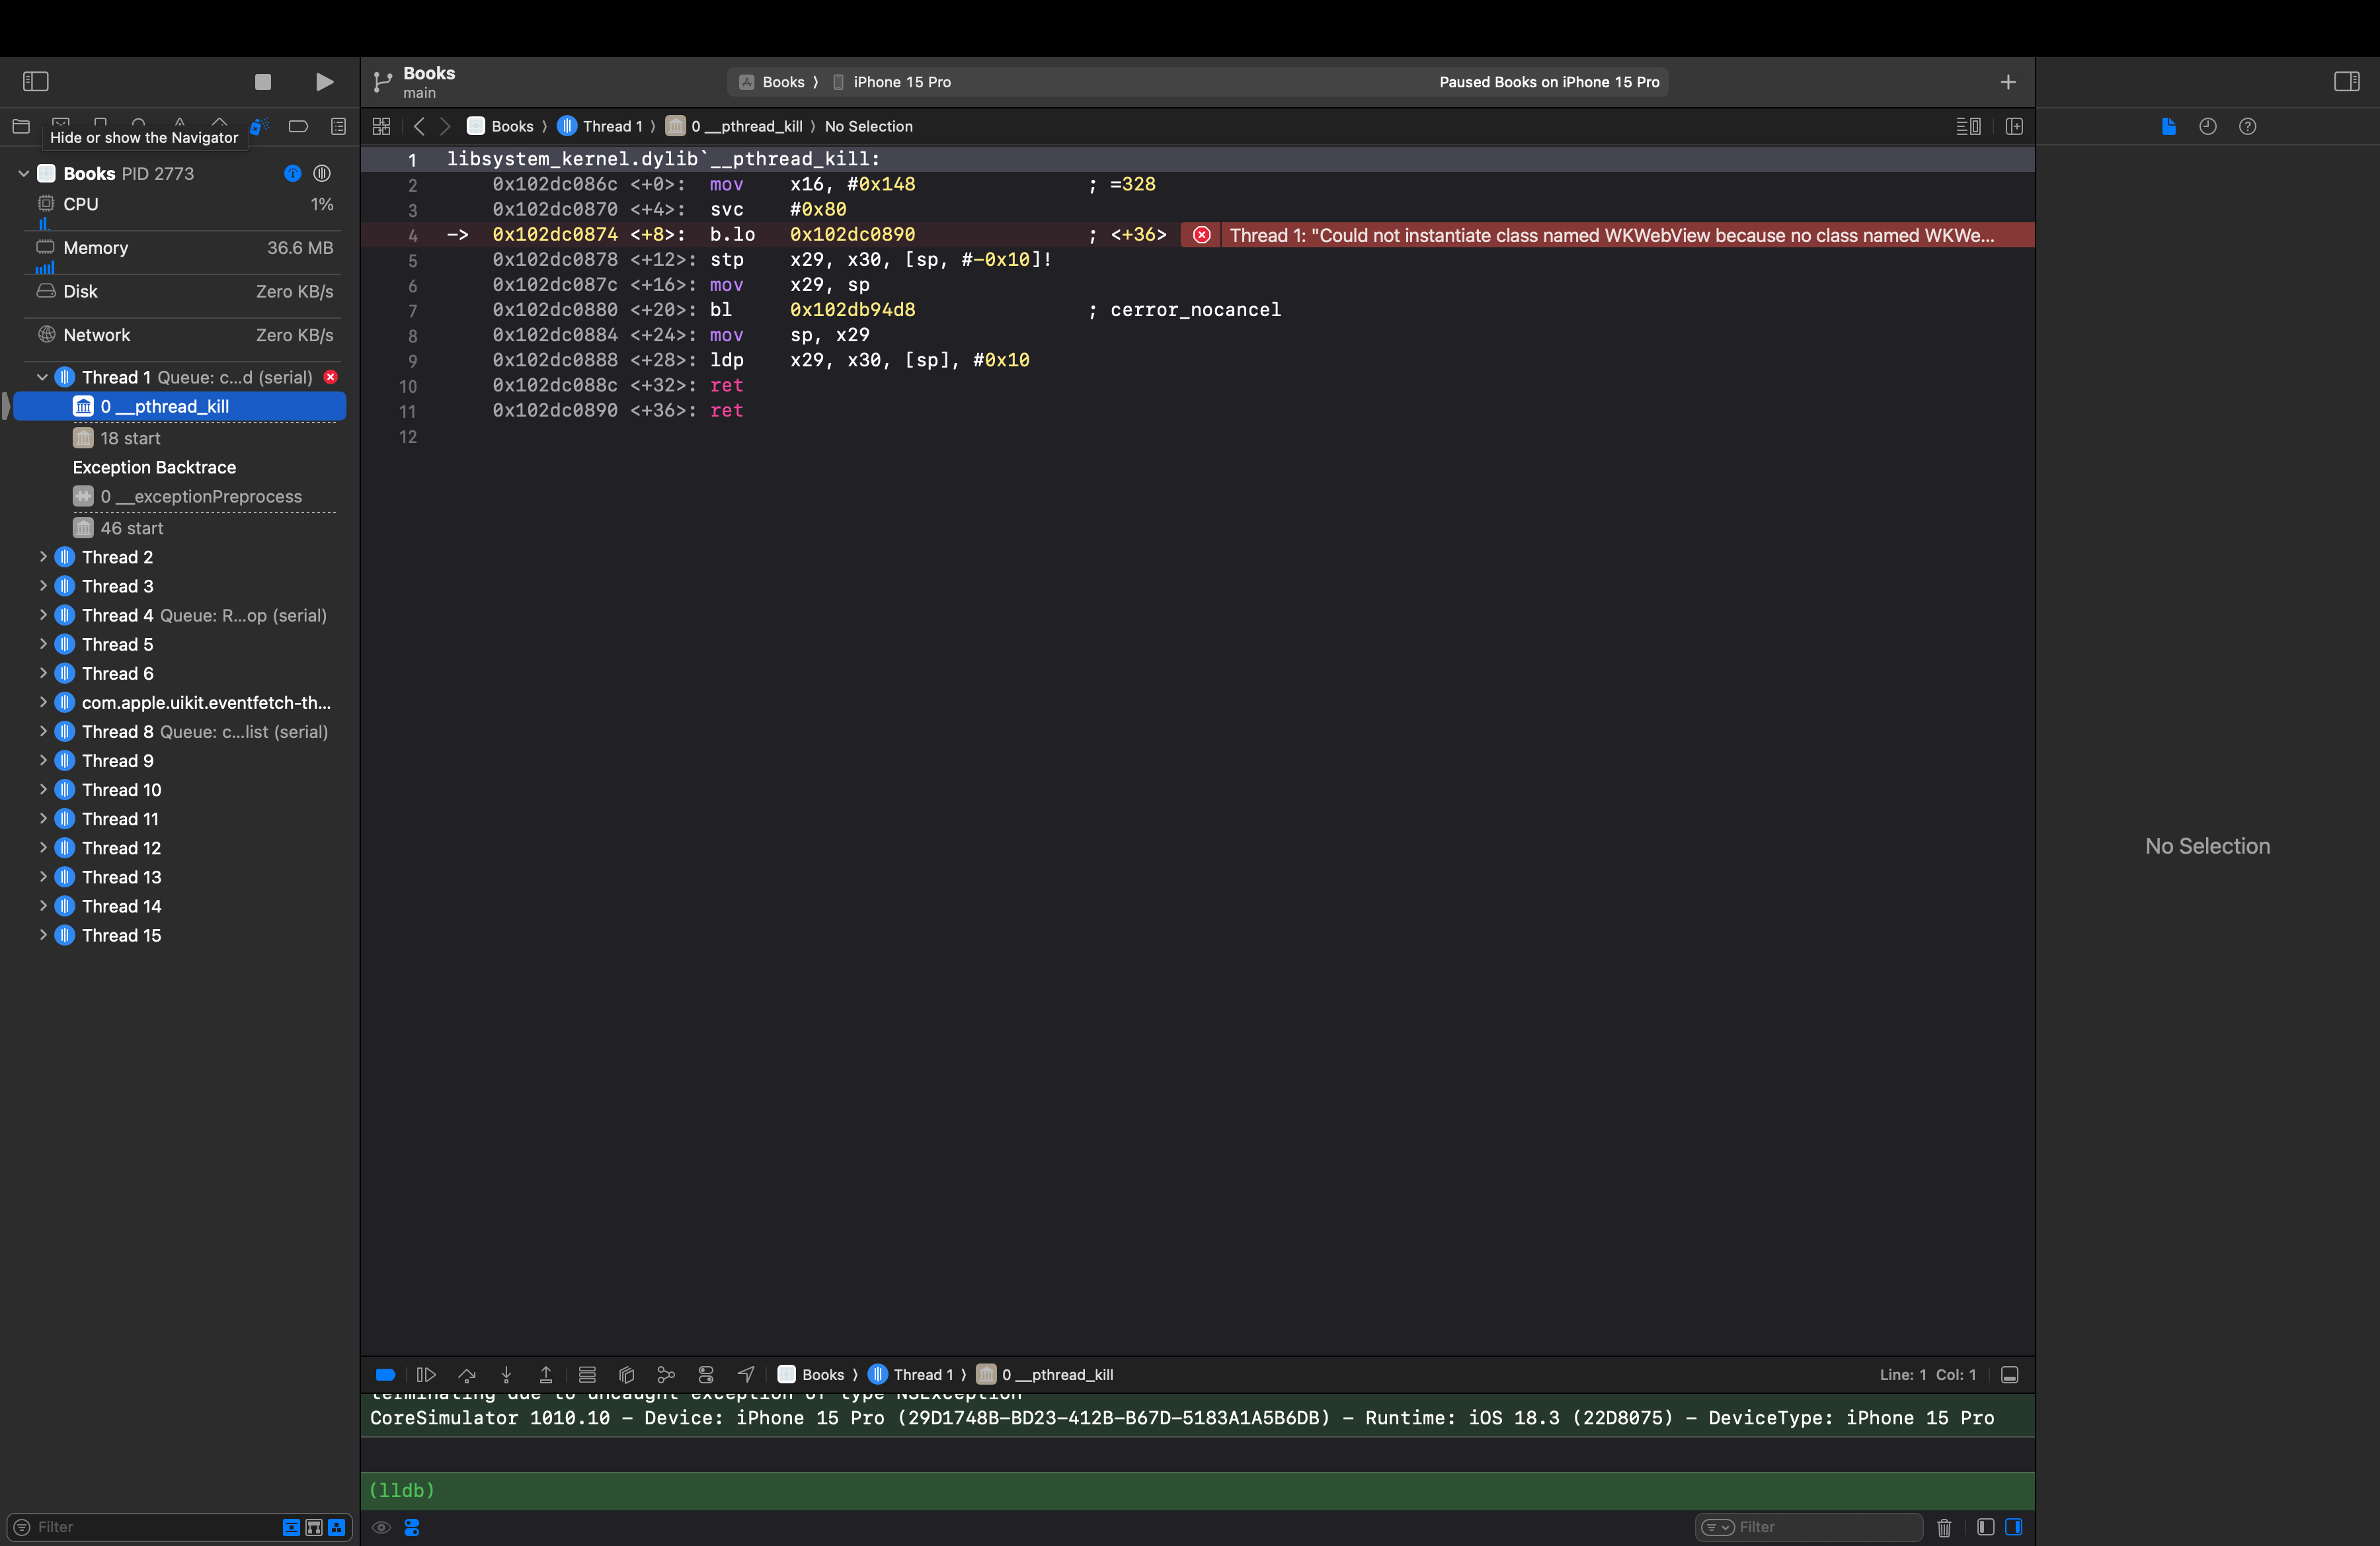Viewport: 2380px width, 1546px height.
Task: Step out of the current function
Action: [546, 1375]
